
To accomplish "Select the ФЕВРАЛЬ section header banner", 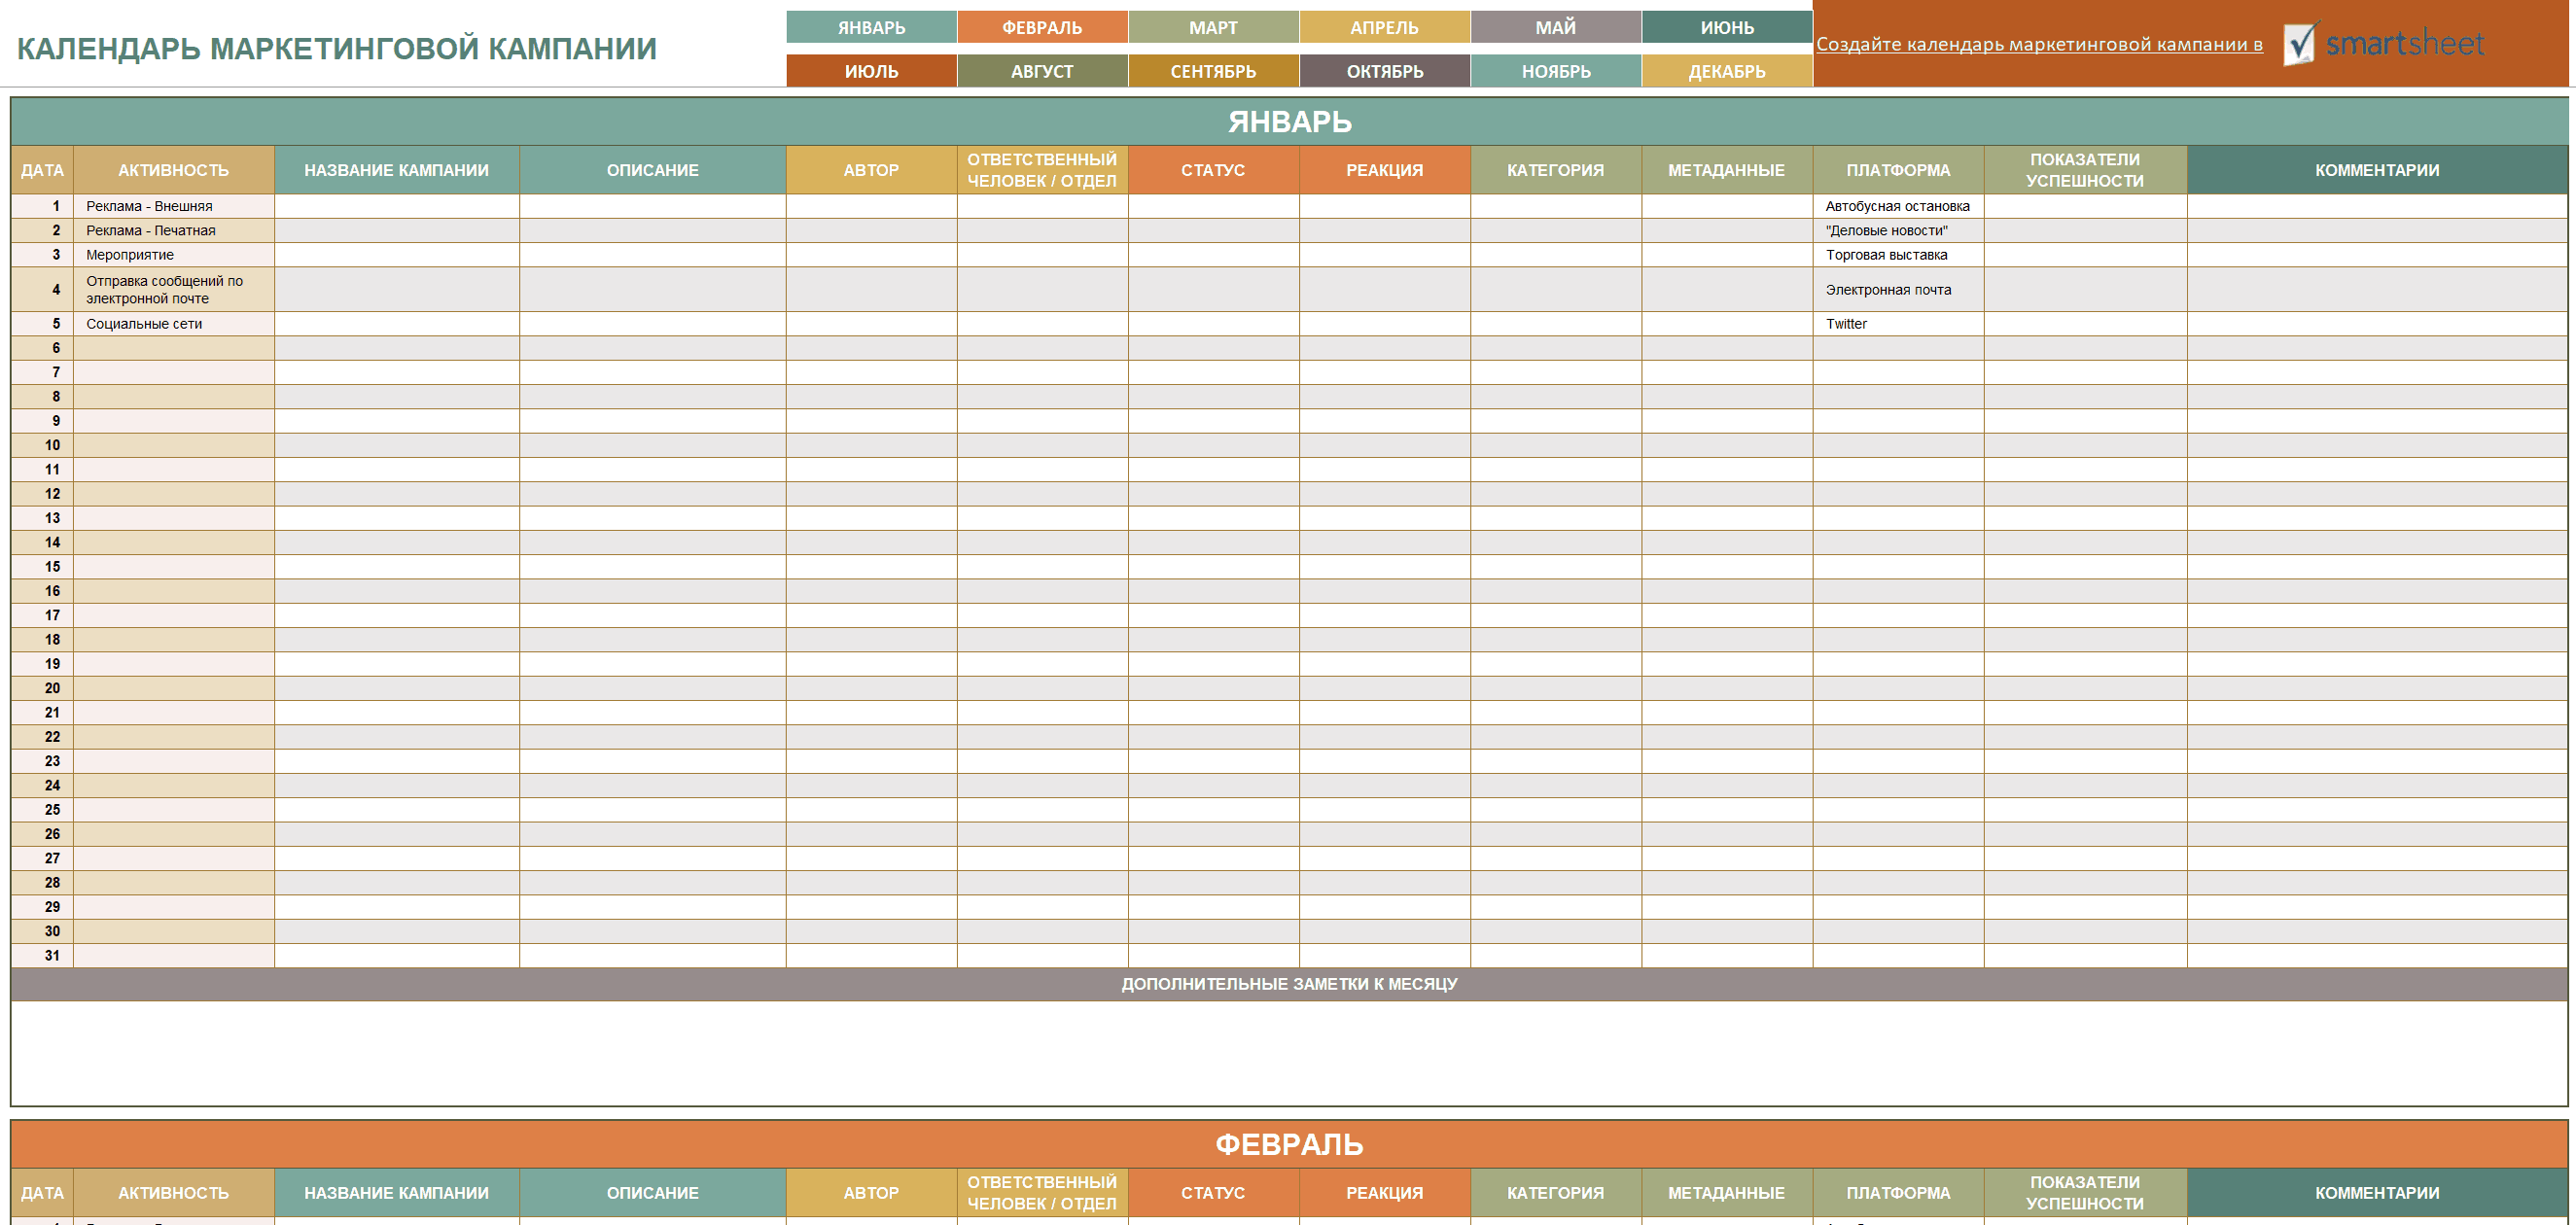I will coord(1289,1144).
